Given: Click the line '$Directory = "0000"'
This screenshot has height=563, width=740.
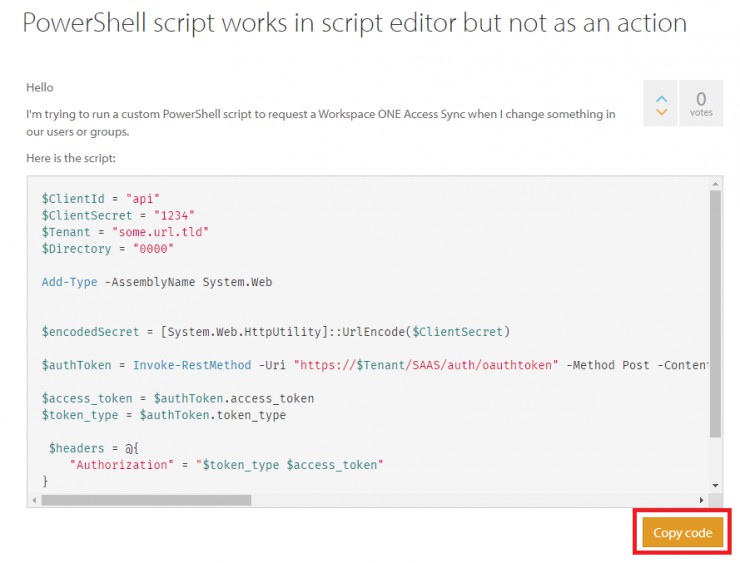Looking at the screenshot, I should [x=108, y=248].
